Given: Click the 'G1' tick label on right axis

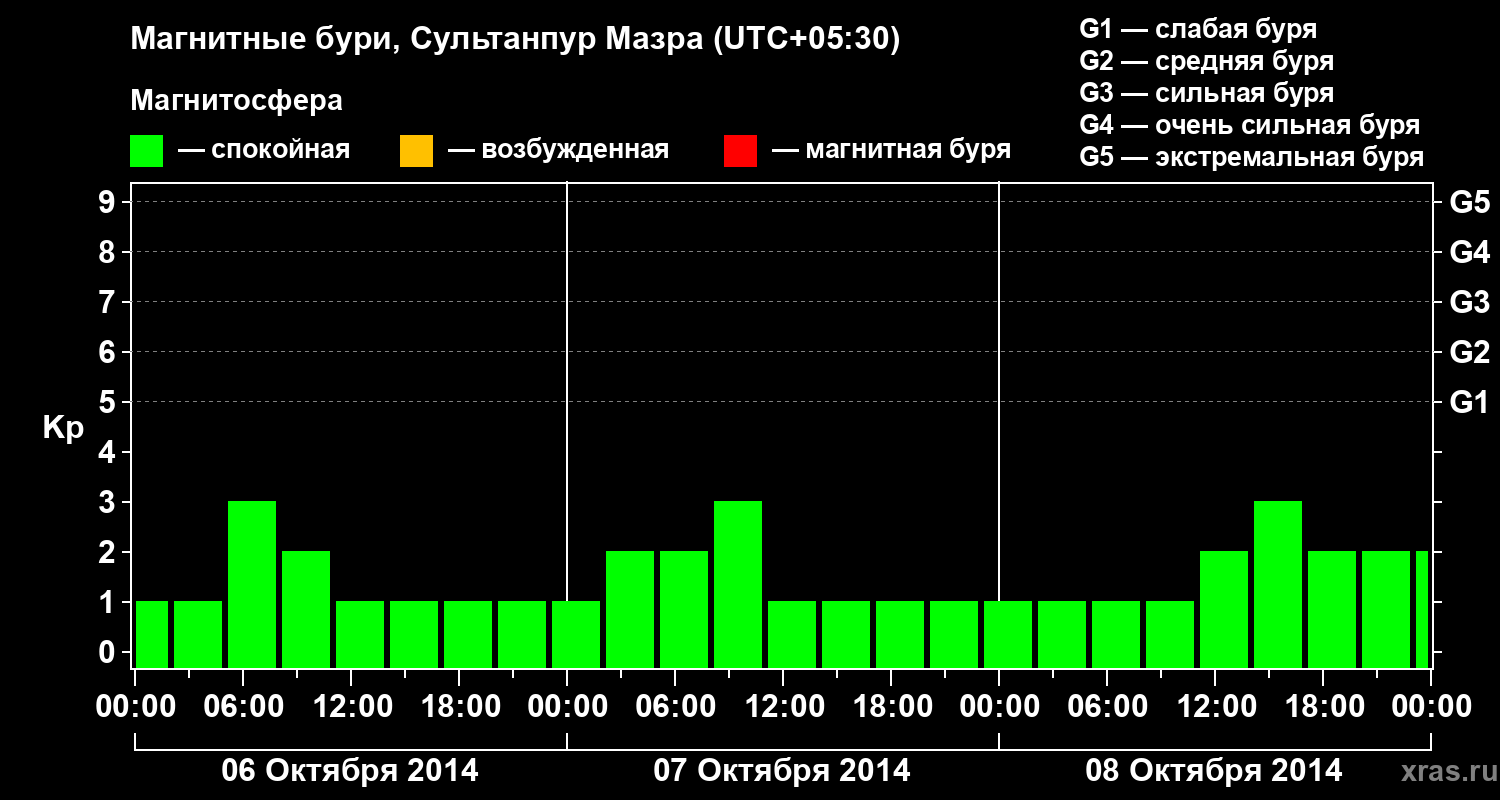Looking at the screenshot, I should pos(1470,403).
